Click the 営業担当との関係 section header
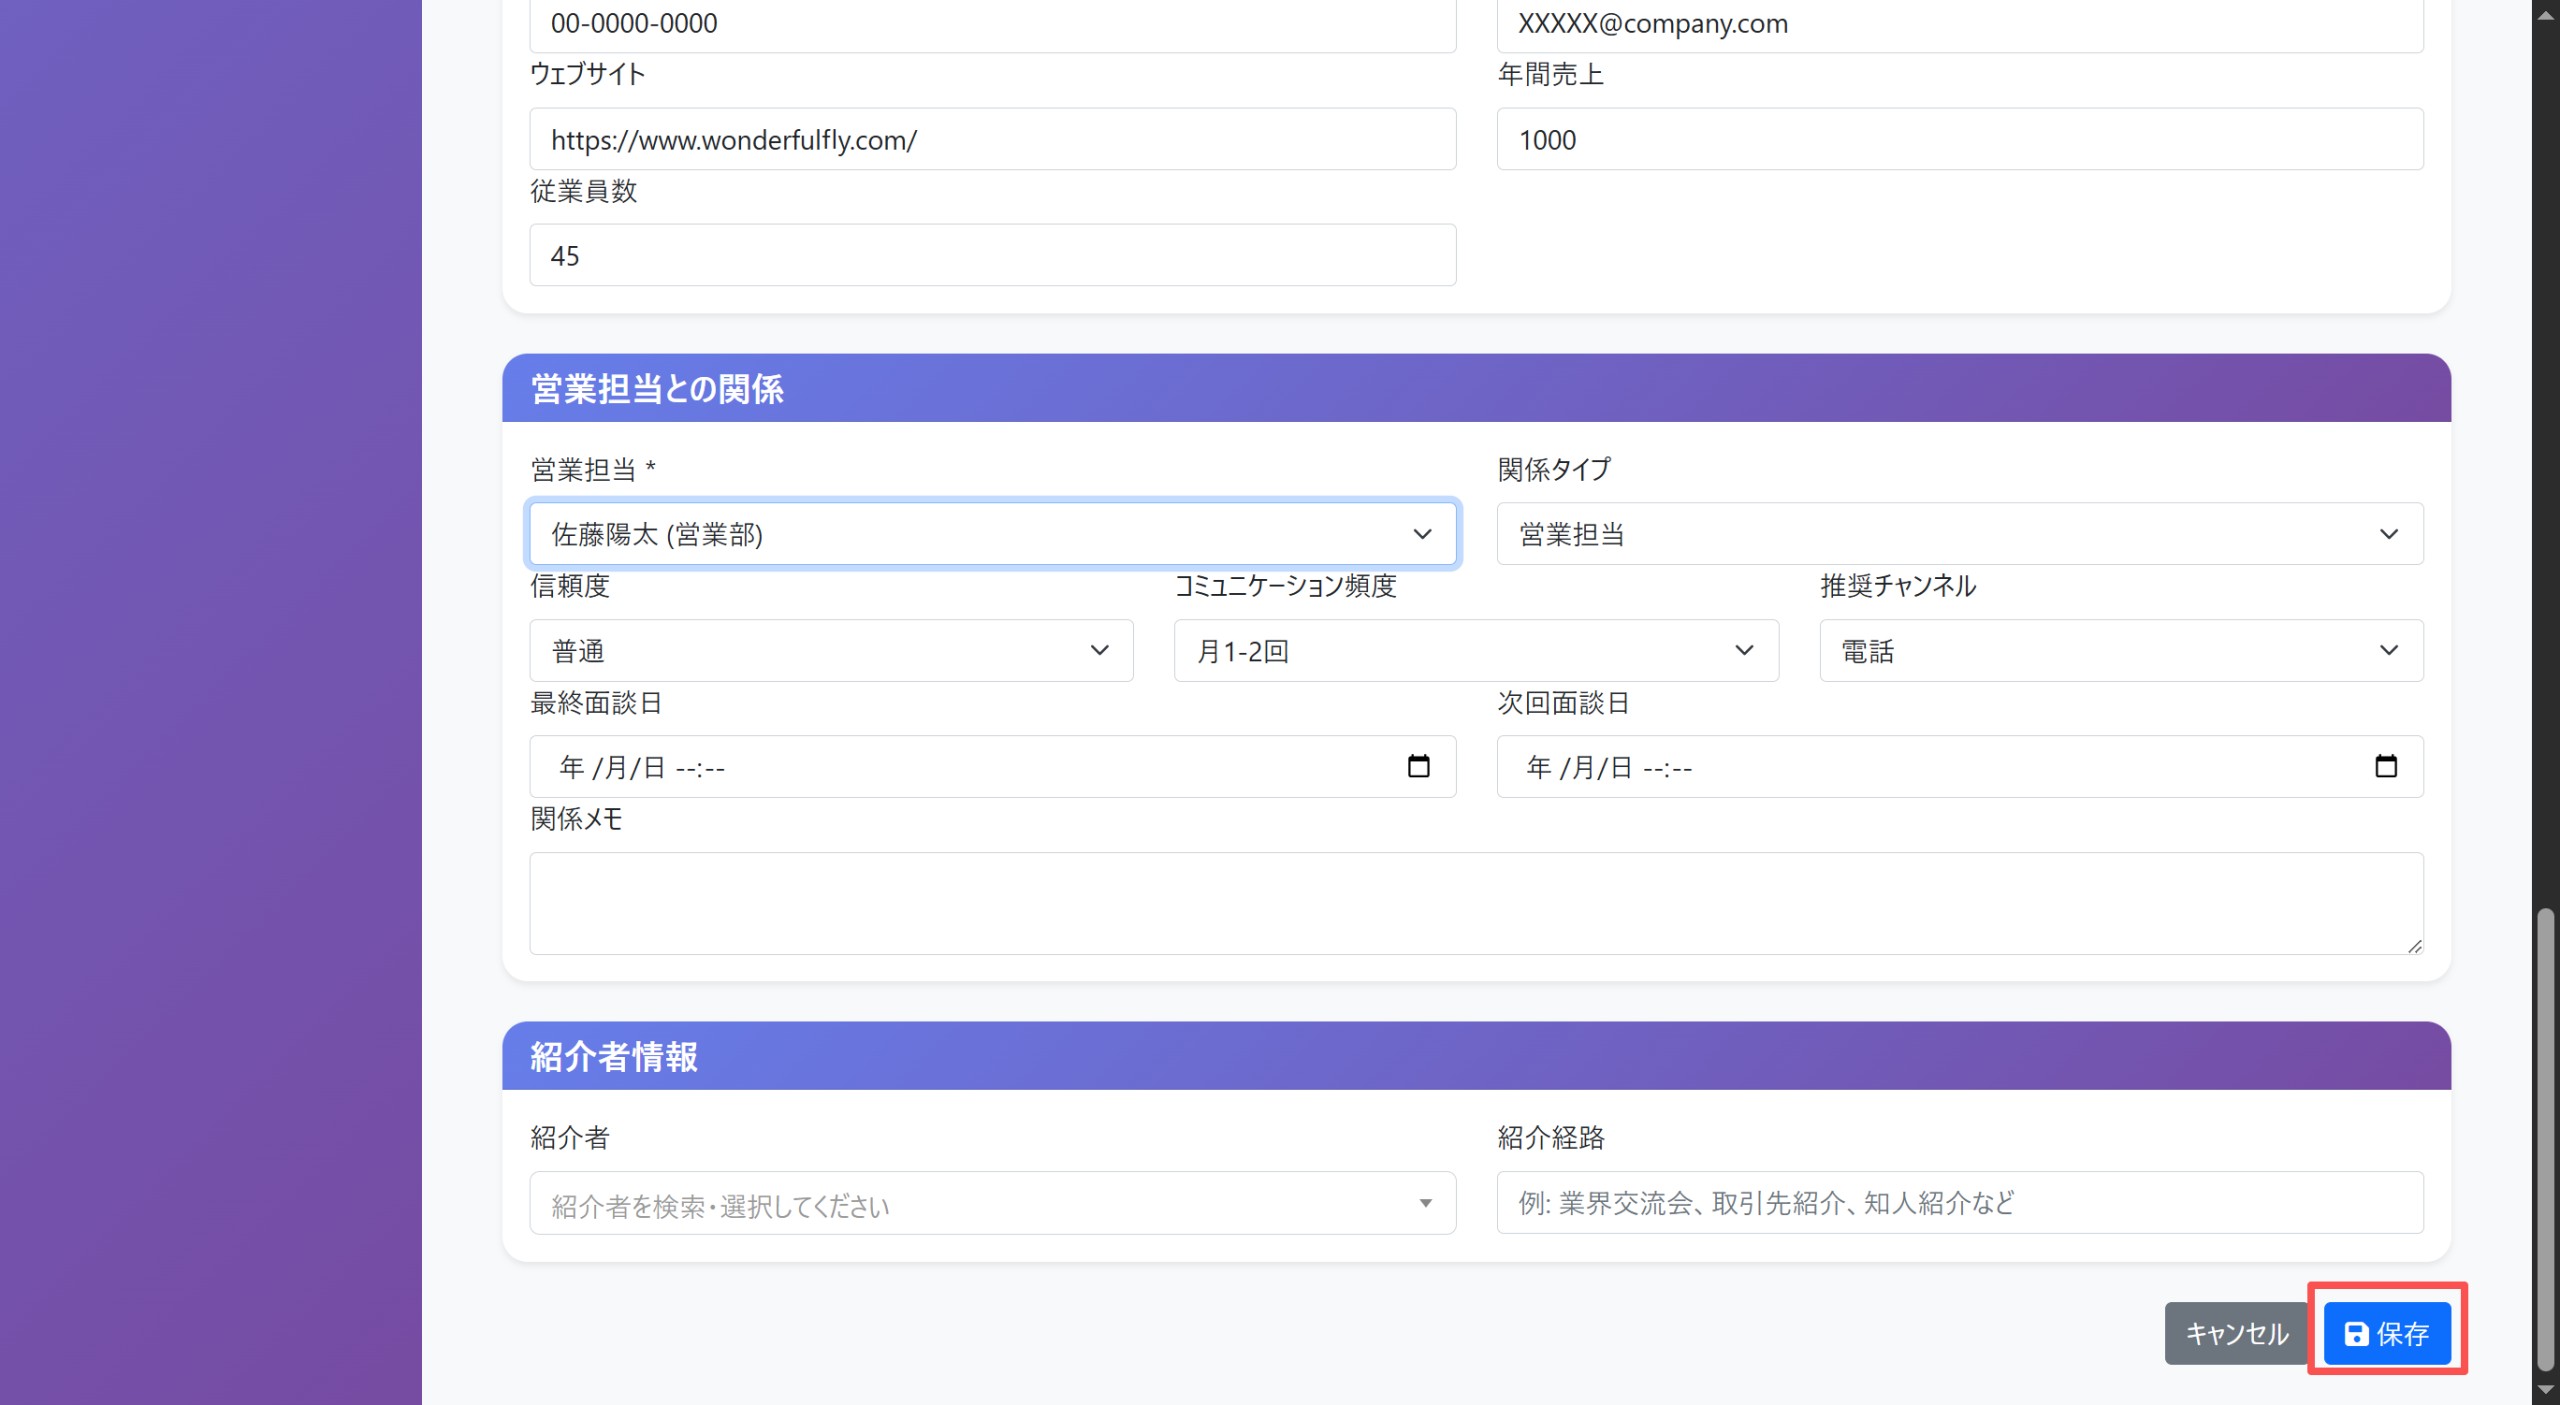 point(658,388)
